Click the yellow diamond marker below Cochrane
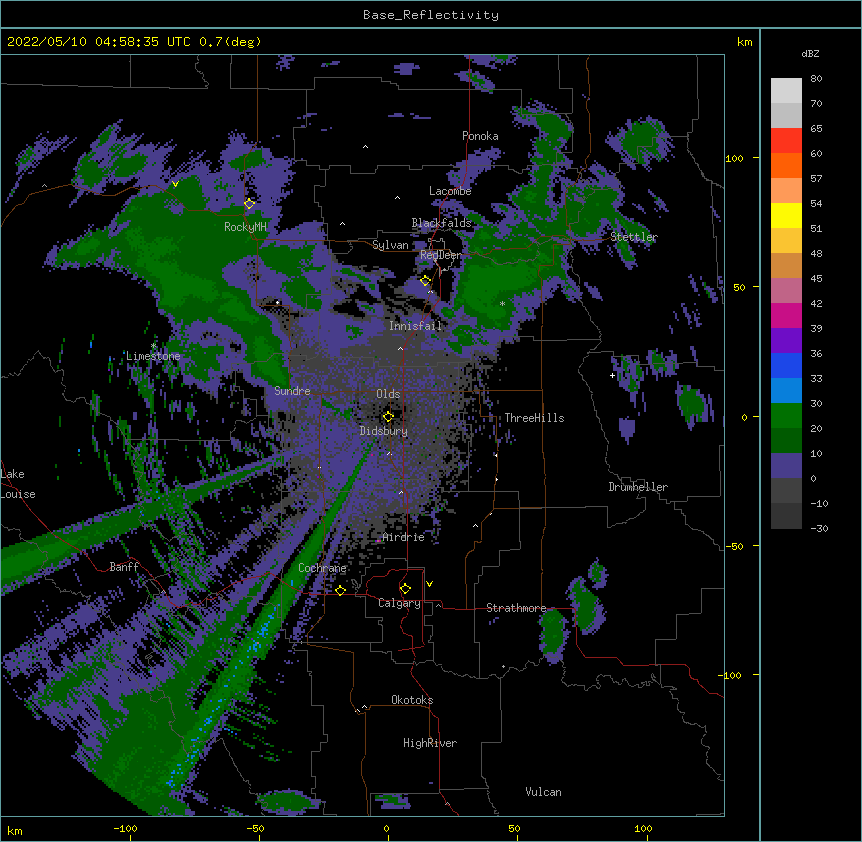The width and height of the screenshot is (862, 842). coord(340,590)
